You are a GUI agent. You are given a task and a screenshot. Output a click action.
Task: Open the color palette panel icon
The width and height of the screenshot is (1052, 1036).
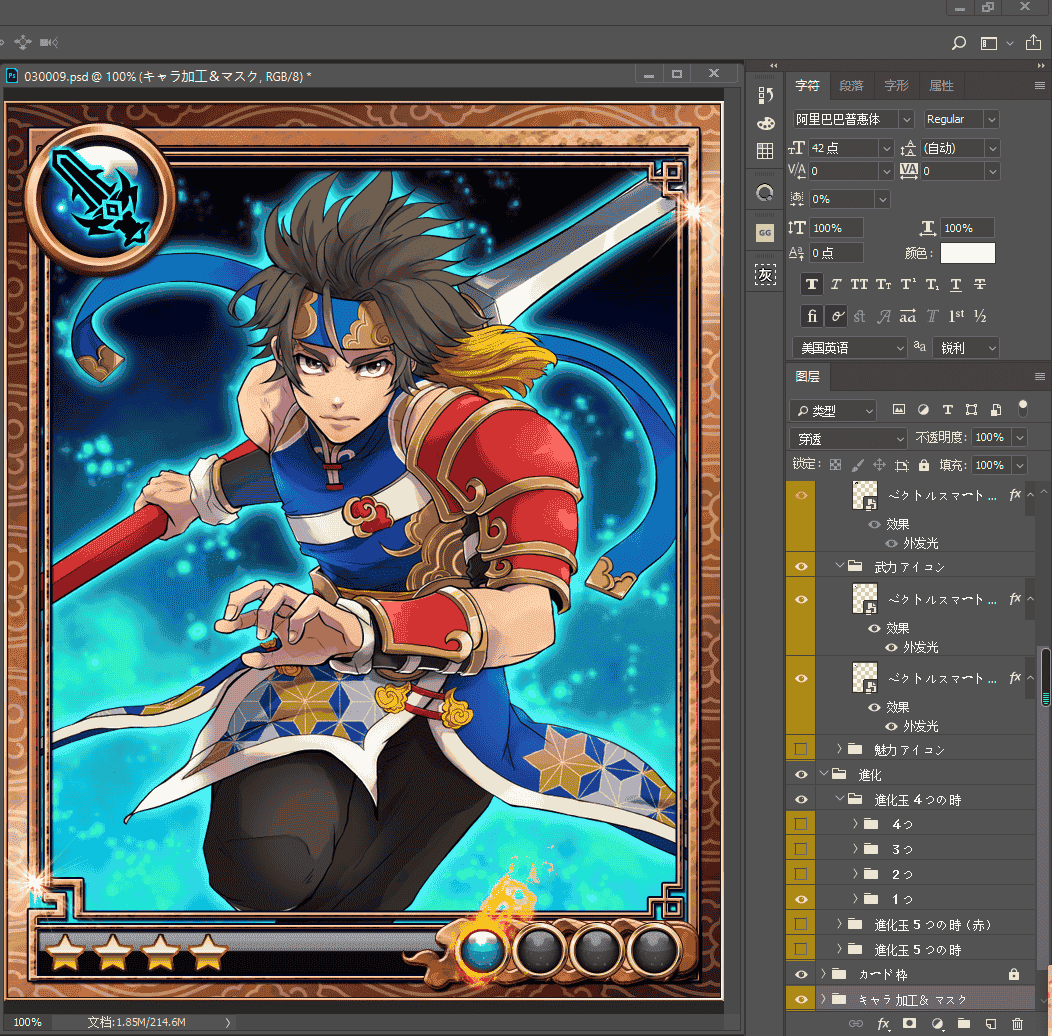coord(766,124)
